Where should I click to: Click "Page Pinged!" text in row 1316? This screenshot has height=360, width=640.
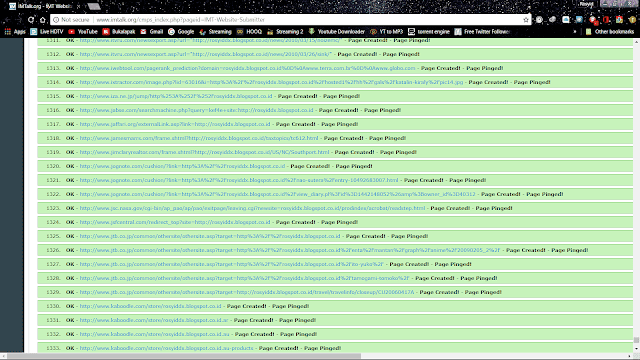(382, 110)
